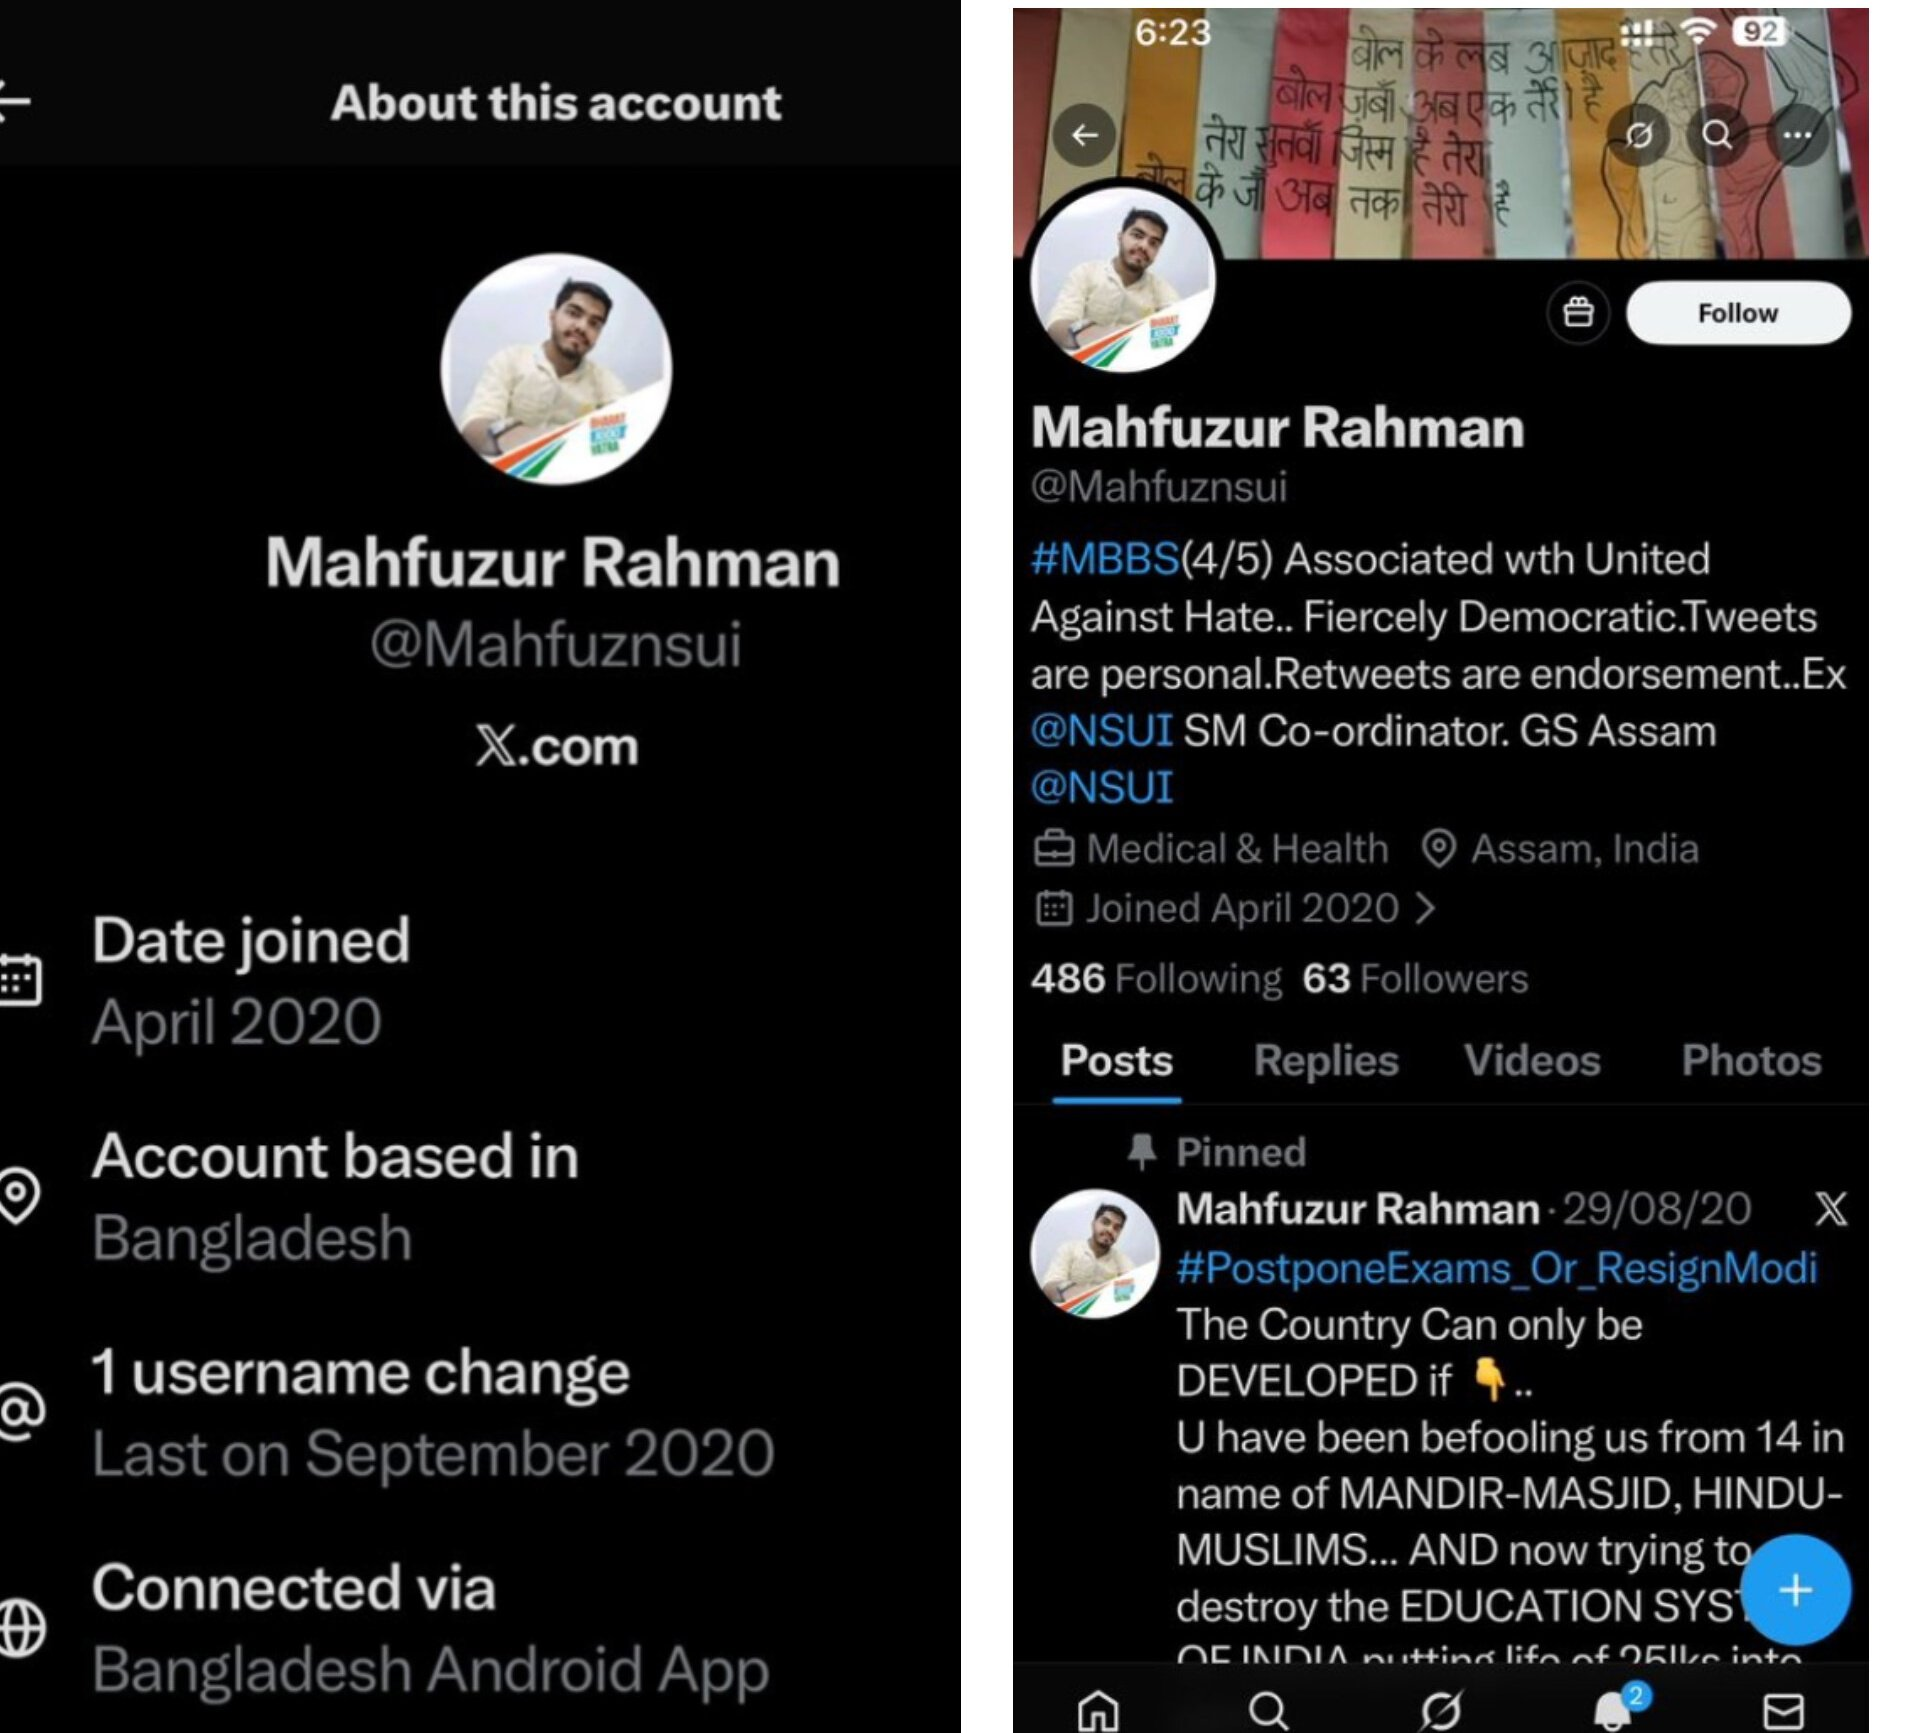Viewport: 1920px width, 1733px height.
Task: Open the three-dots more options menu
Action: click(1797, 134)
